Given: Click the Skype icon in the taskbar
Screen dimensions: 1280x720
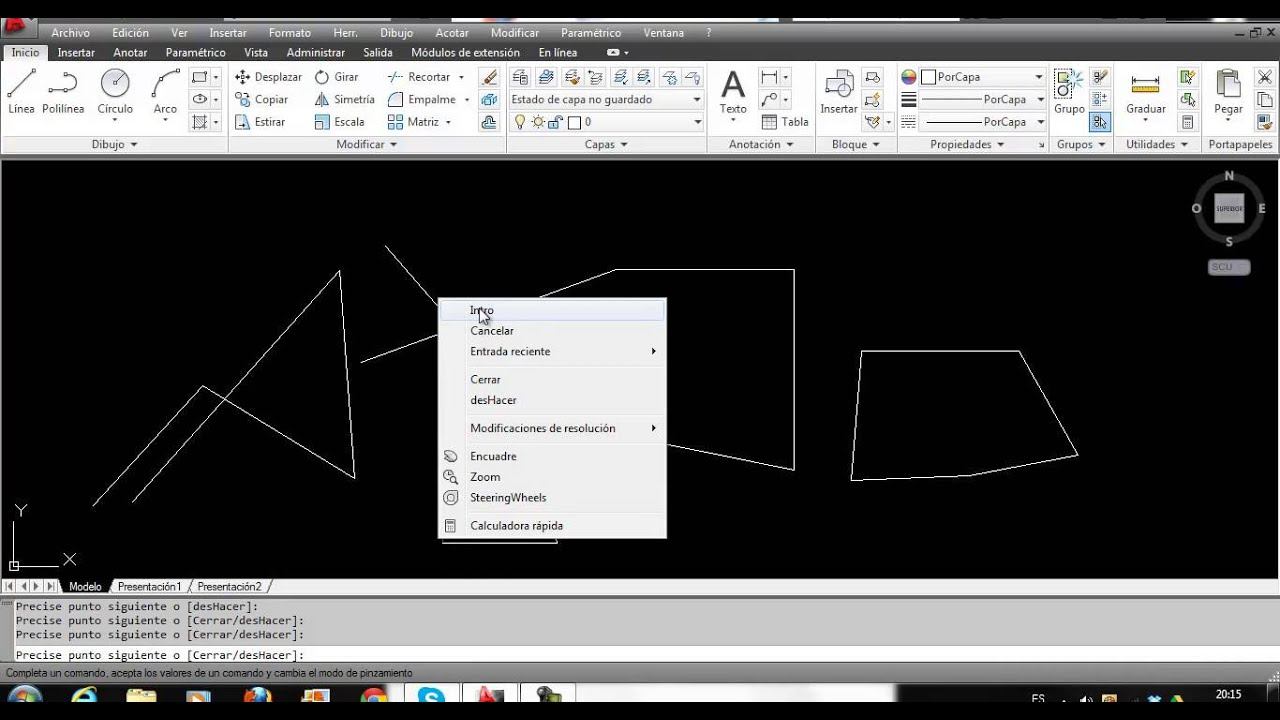Looking at the screenshot, I should coord(432,698).
